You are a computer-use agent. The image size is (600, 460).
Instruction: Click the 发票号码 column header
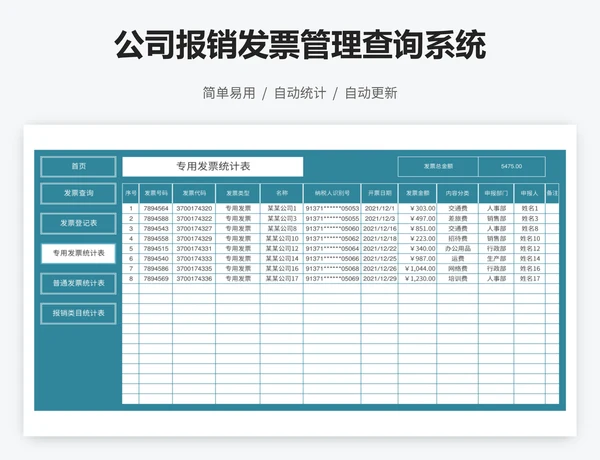tap(156, 193)
